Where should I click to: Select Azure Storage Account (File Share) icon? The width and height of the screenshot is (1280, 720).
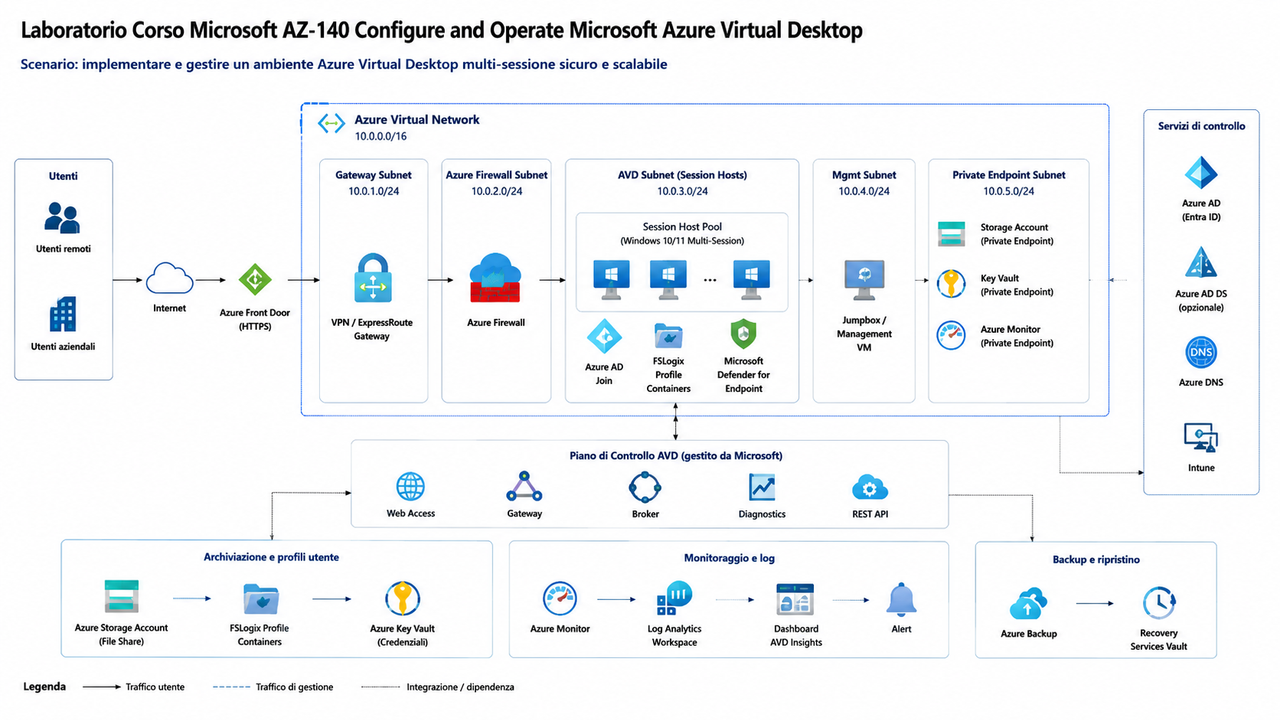click(121, 598)
